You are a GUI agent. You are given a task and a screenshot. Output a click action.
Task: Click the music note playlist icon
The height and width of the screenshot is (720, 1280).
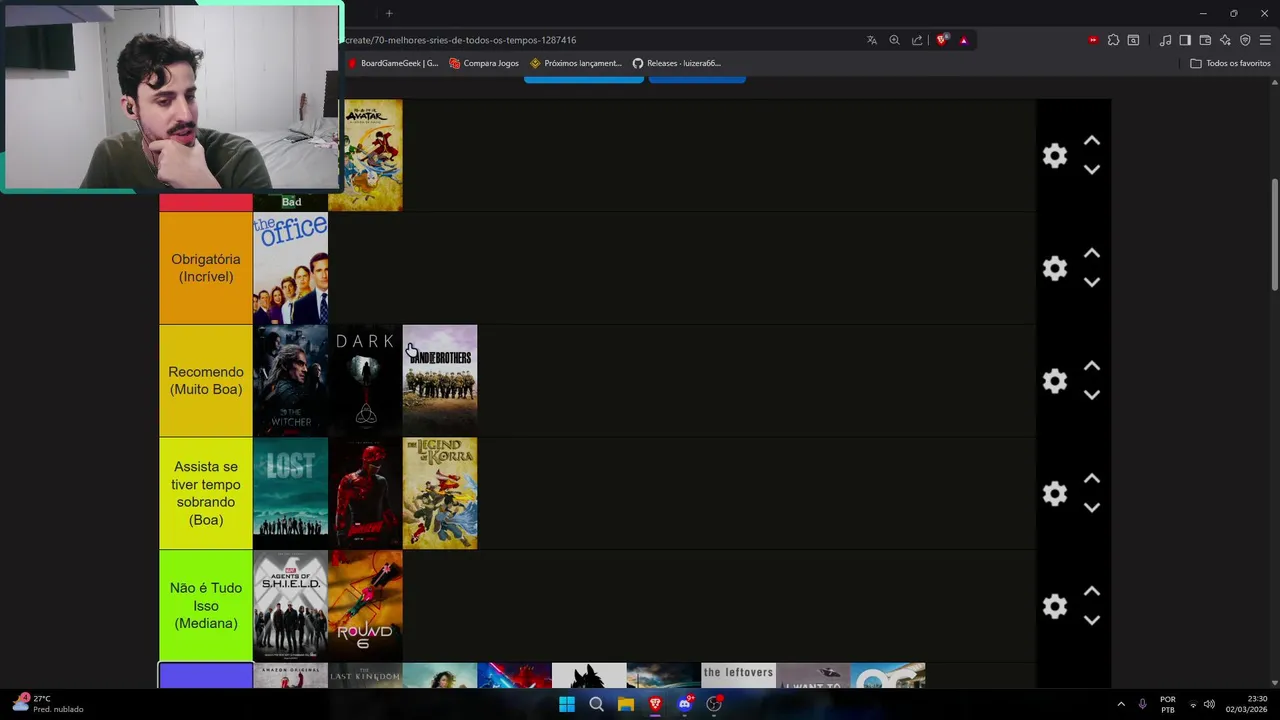[1165, 40]
